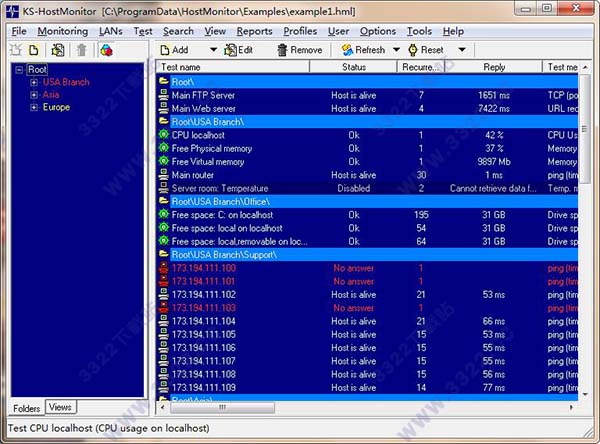Click the folder icon of Root\USA Branch\Support\ row
Image resolution: width=600 pixels, height=444 pixels.
click(x=164, y=254)
